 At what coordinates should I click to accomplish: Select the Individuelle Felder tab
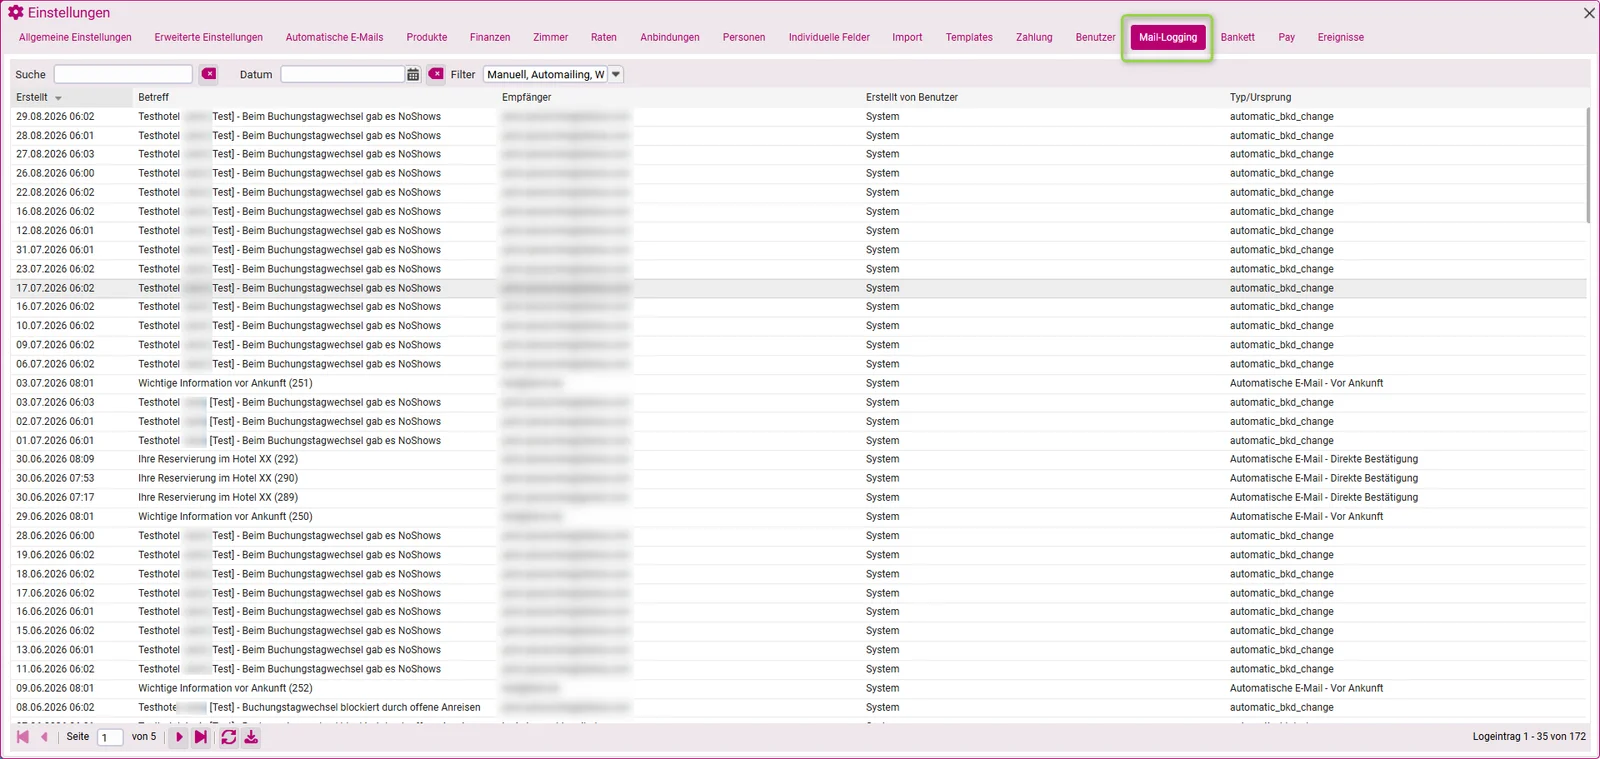[x=829, y=37]
